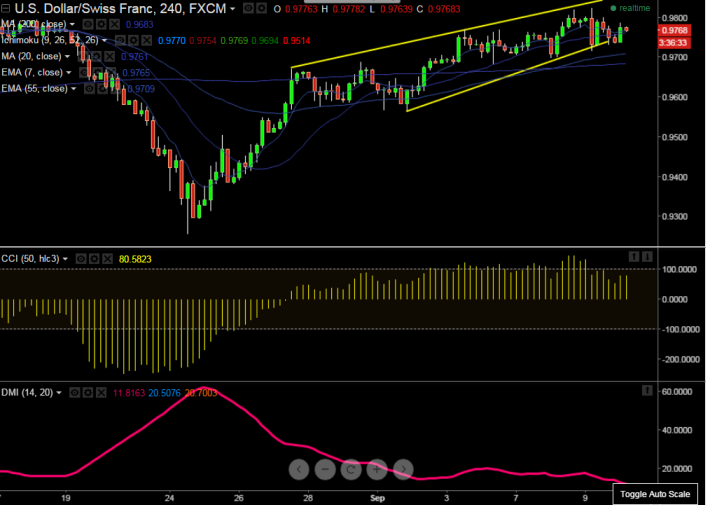Remove the MA (200, close) indicator
The width and height of the screenshot is (706, 505).
coord(114,24)
